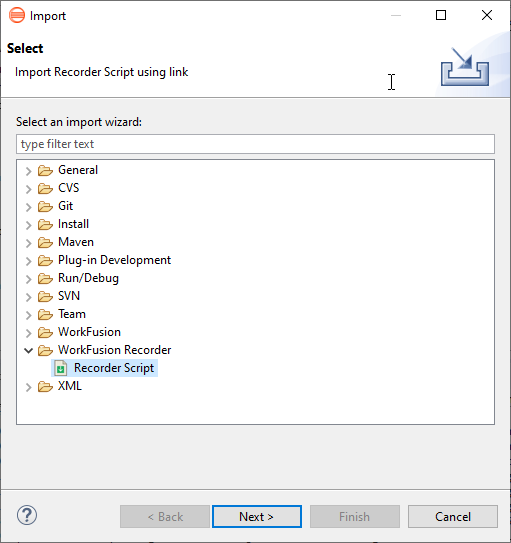
Task: Open the help question mark icon
Action: click(x=27, y=515)
